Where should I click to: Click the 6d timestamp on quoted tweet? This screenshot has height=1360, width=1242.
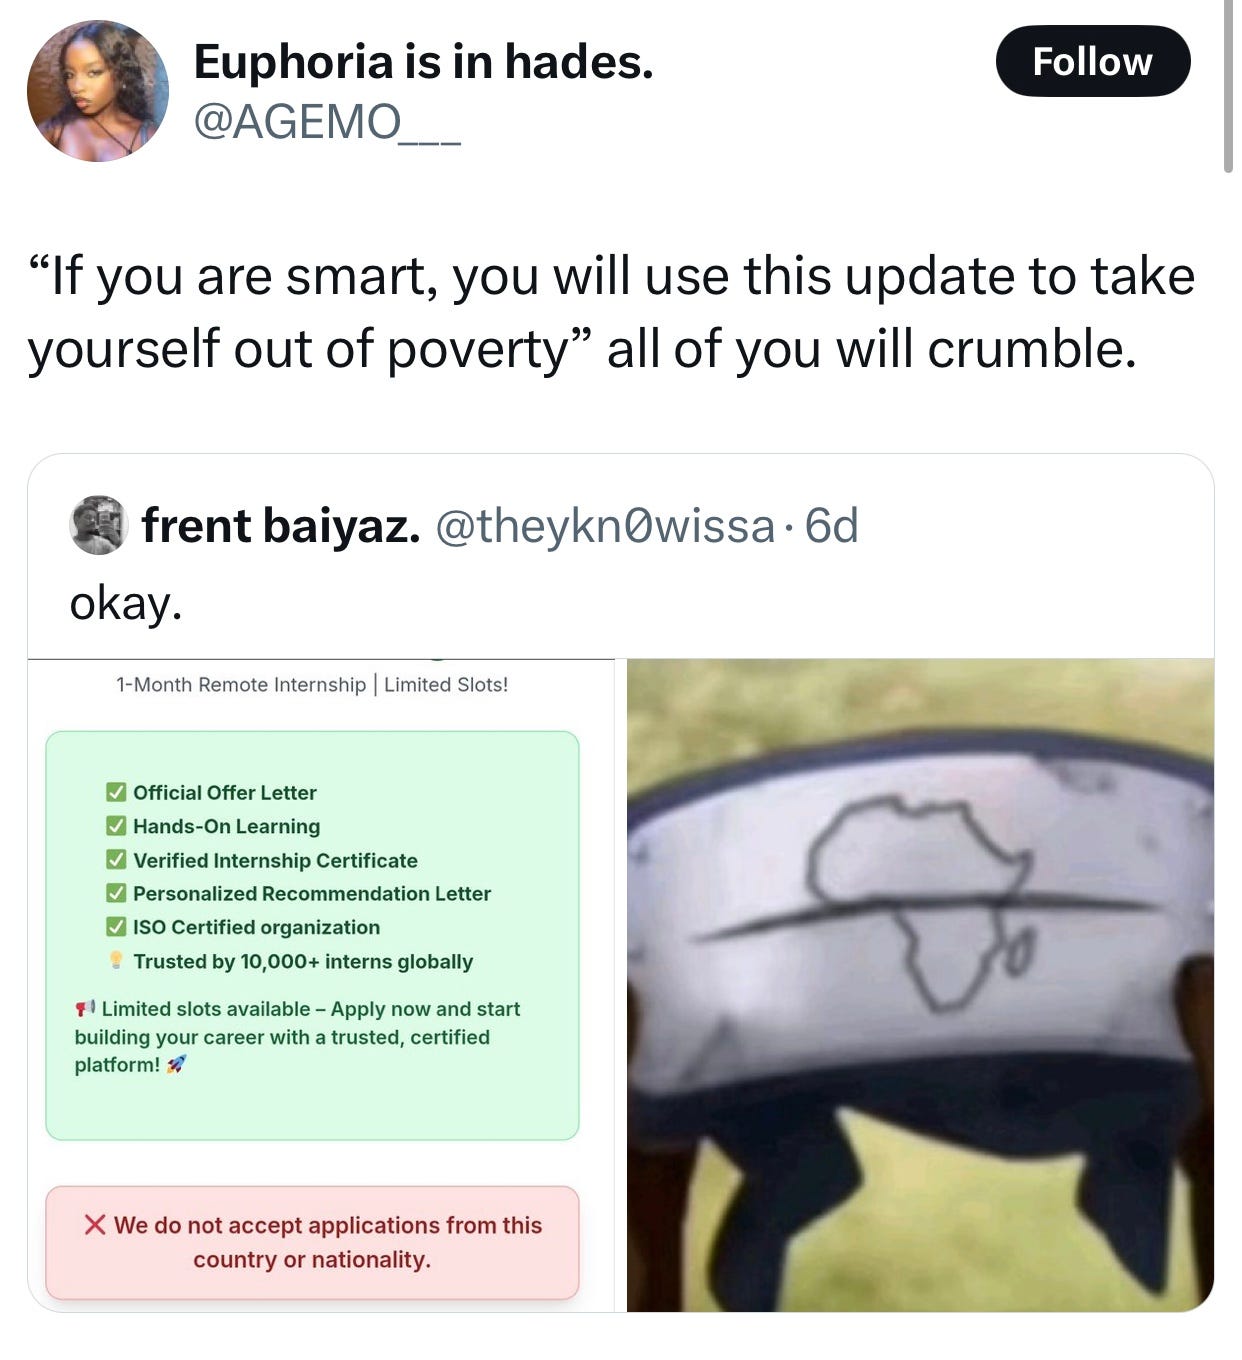tap(832, 526)
